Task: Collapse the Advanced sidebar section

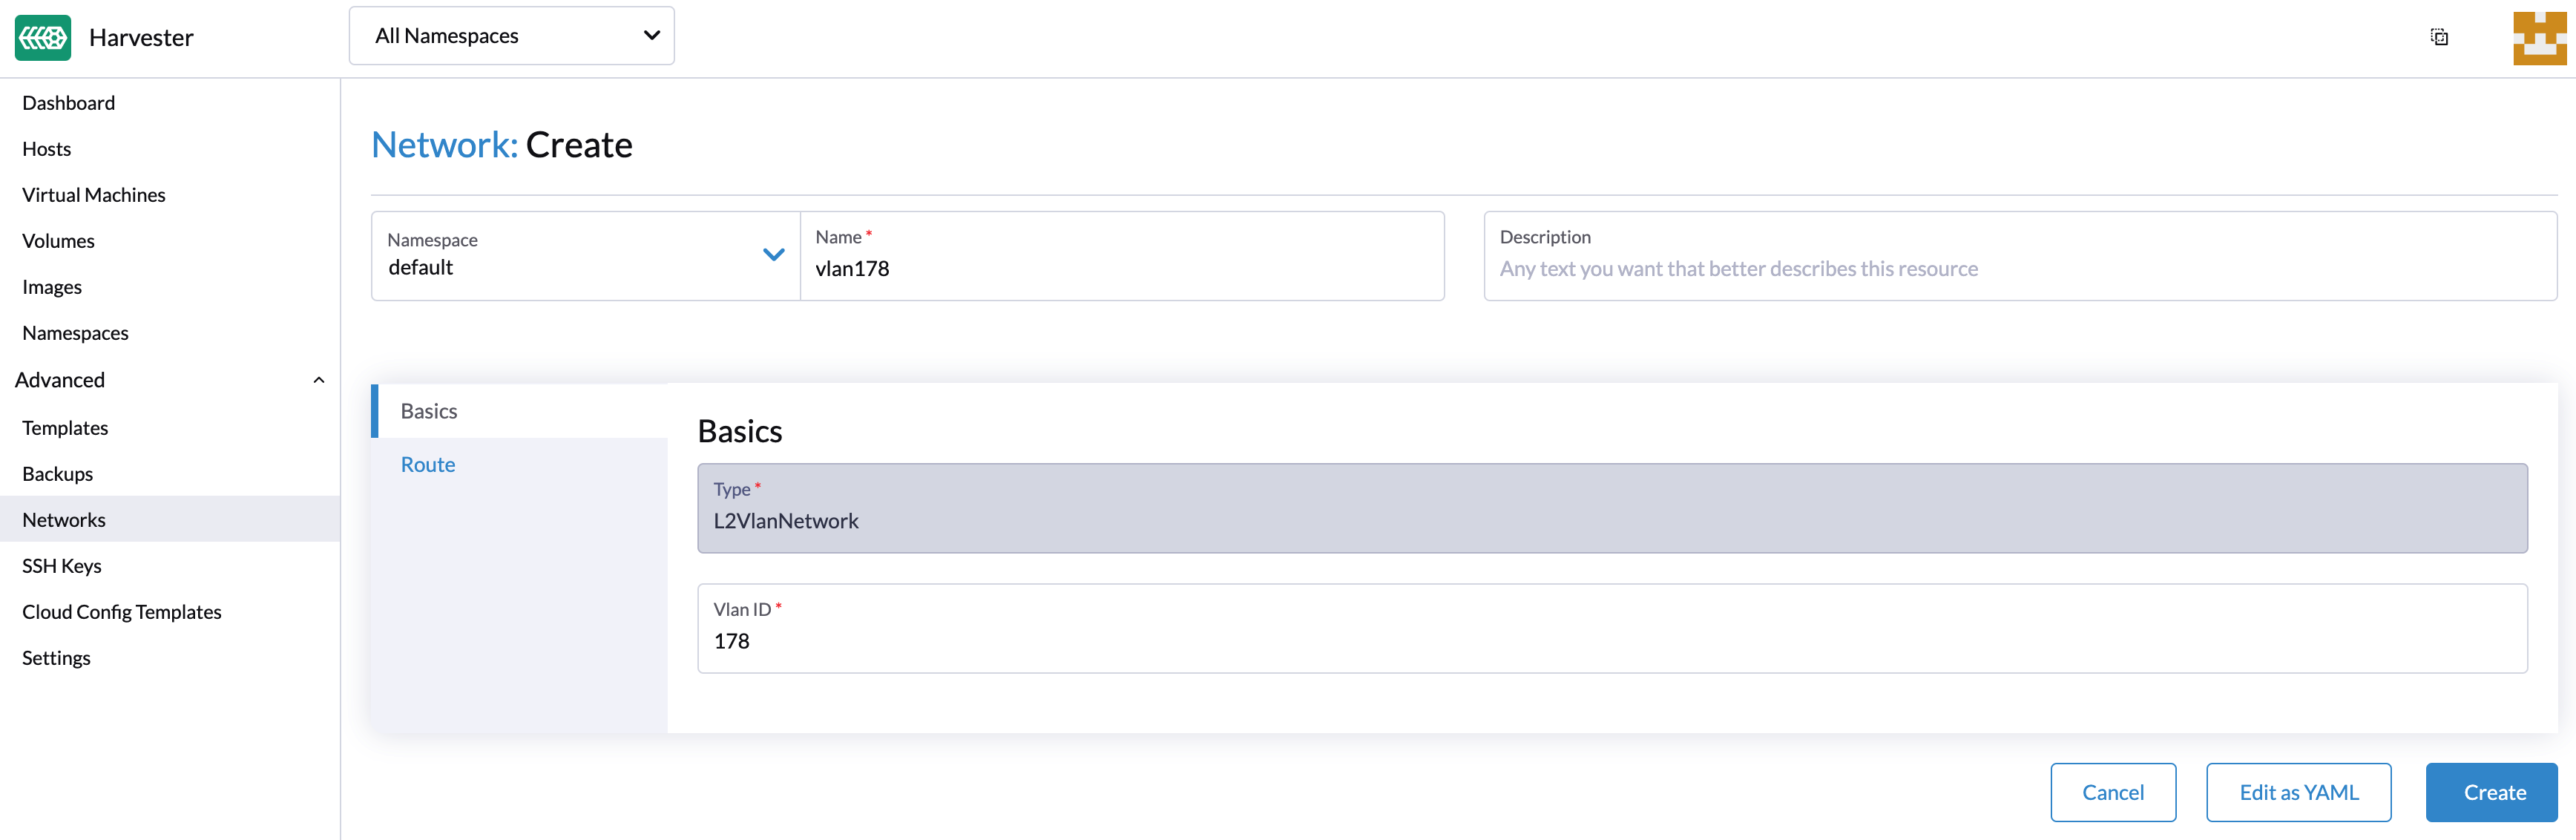Action: pyautogui.click(x=318, y=380)
